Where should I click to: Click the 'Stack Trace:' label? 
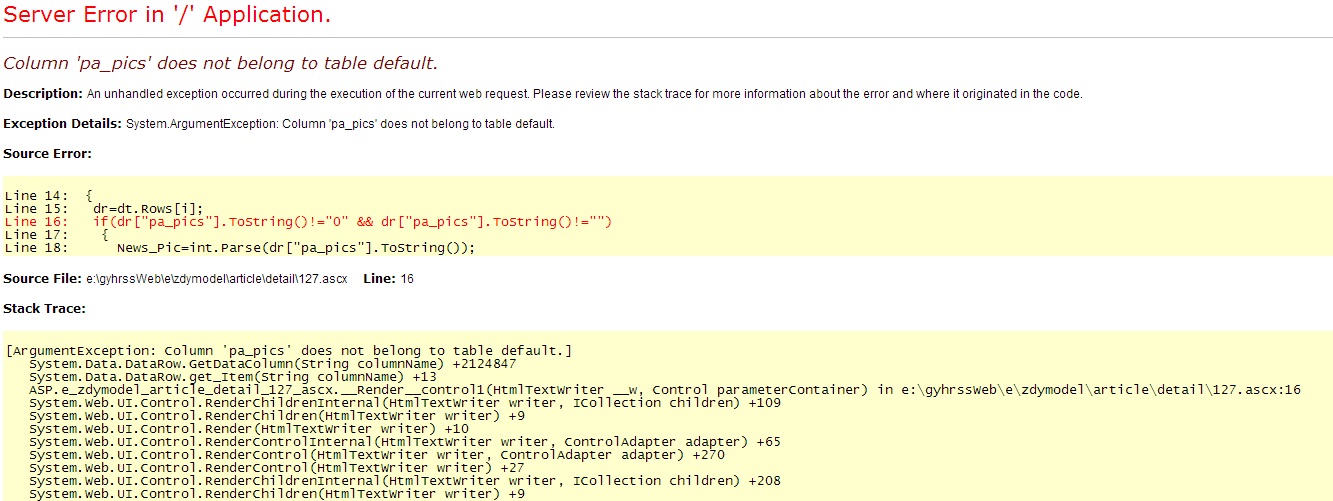(45, 309)
